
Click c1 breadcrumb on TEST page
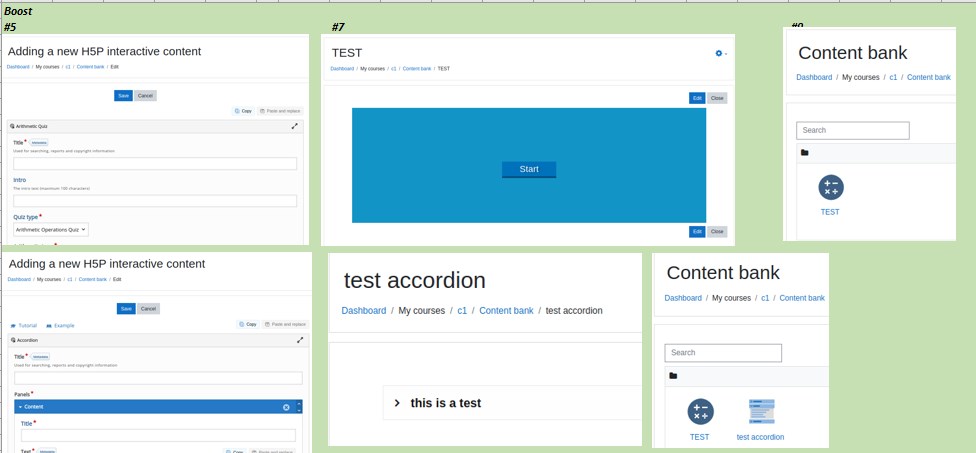(x=393, y=68)
